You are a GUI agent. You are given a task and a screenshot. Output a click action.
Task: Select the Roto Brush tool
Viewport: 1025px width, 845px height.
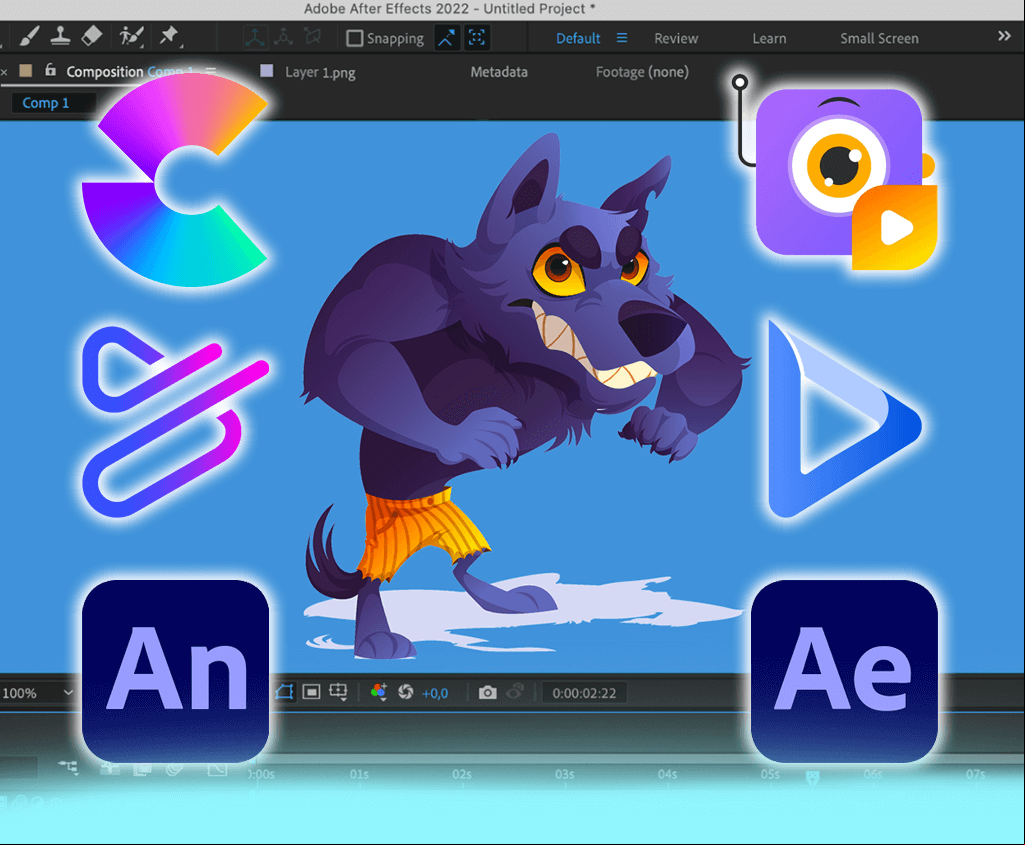(131, 37)
